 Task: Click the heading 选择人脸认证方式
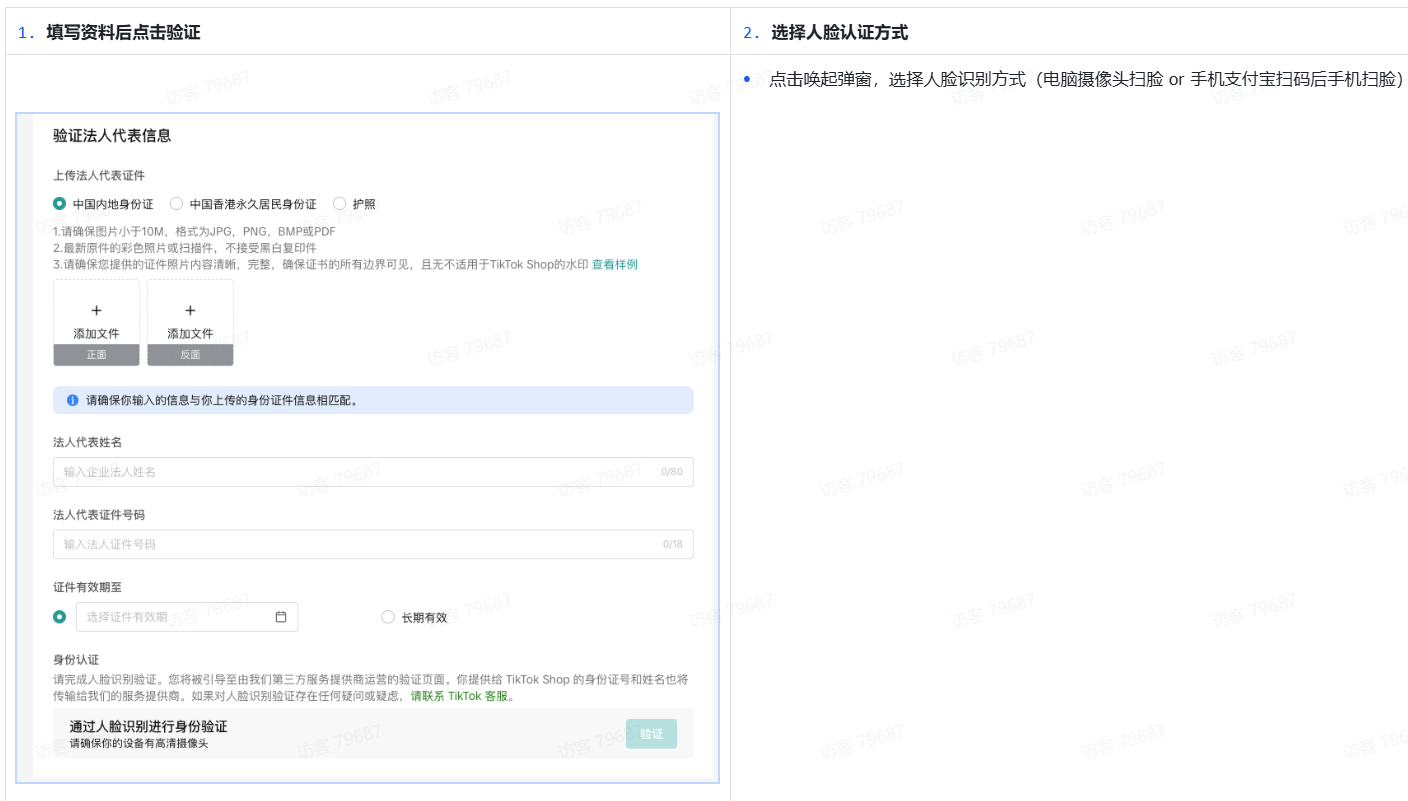point(839,33)
